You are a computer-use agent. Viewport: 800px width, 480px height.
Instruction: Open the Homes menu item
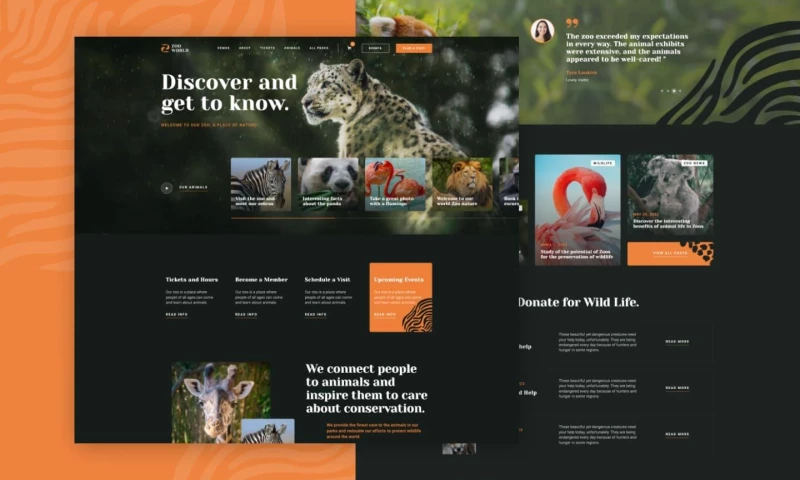tap(223, 48)
